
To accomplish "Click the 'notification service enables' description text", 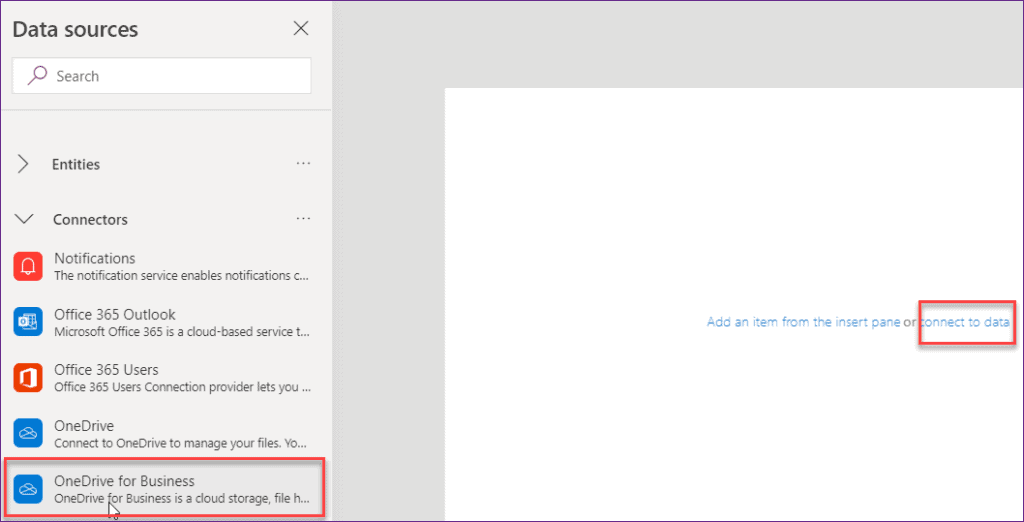I will pos(182,276).
